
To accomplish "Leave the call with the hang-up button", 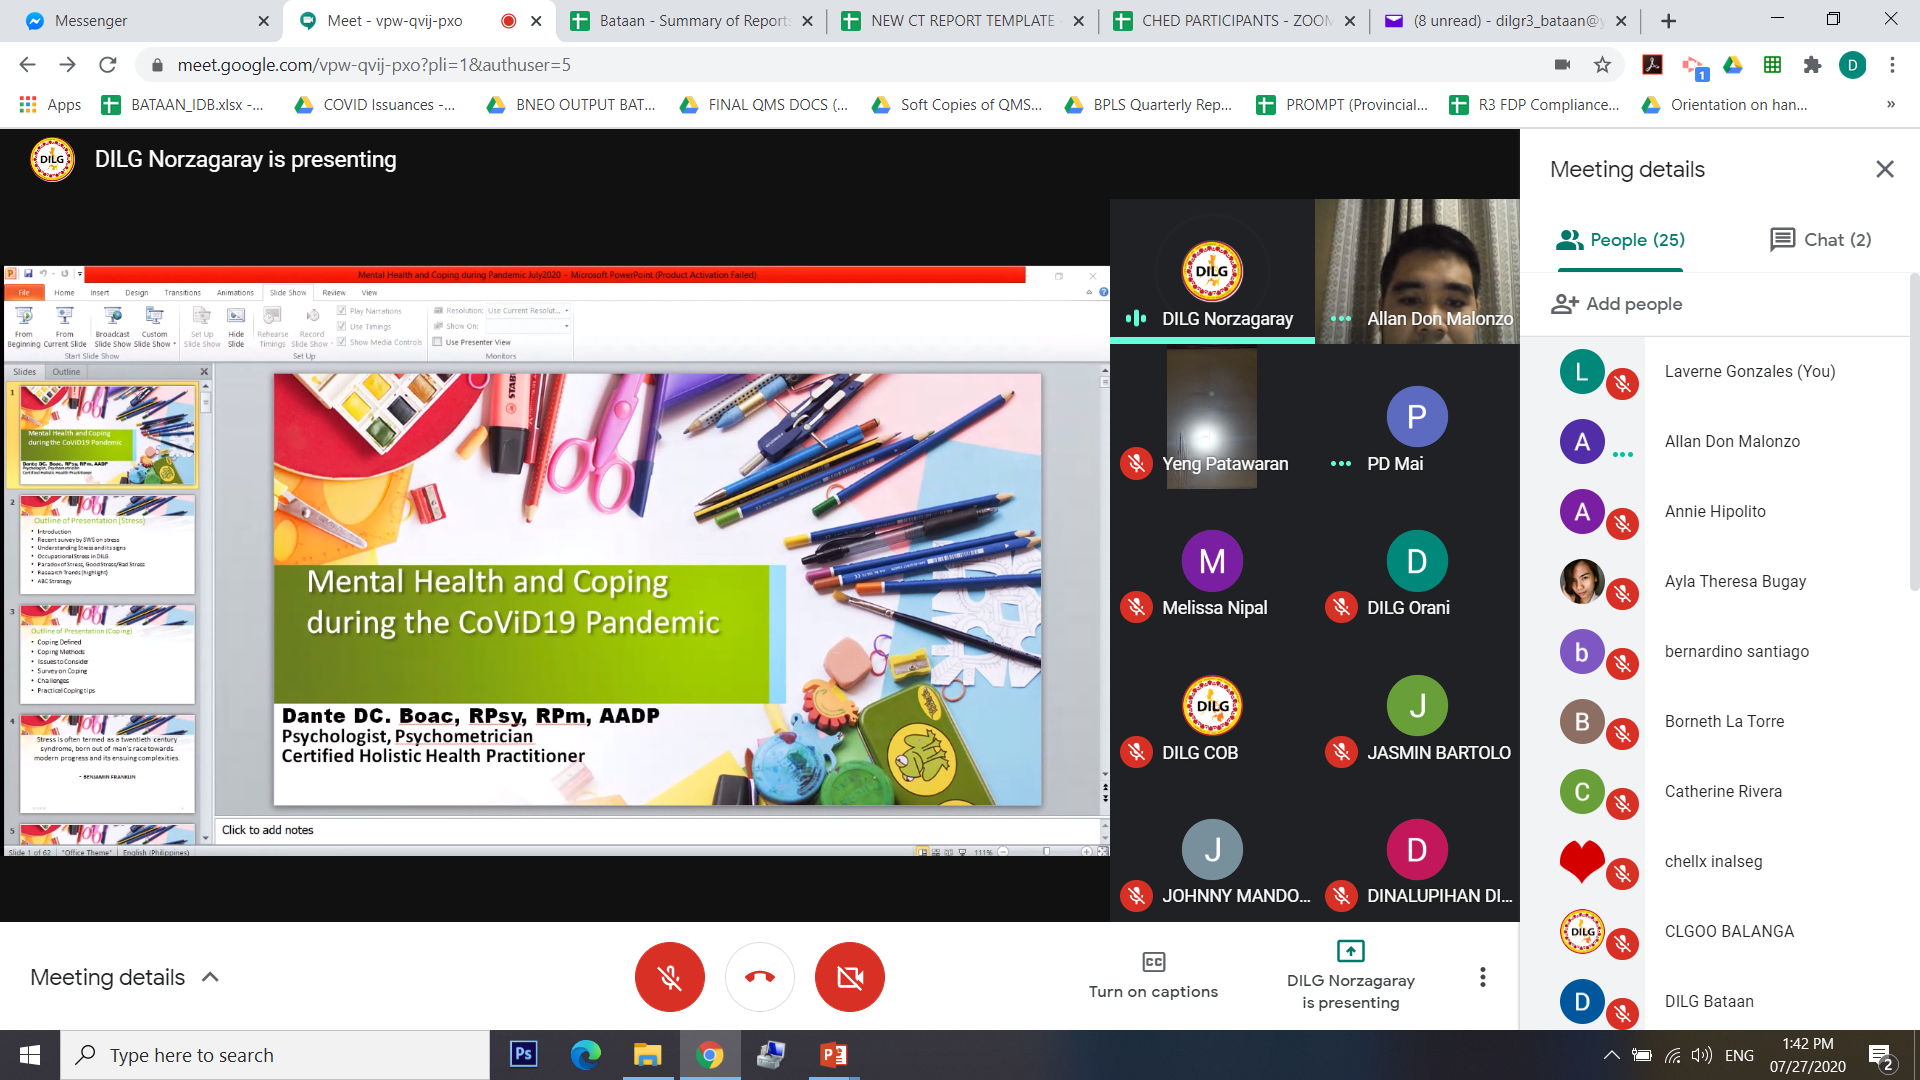I will point(760,977).
